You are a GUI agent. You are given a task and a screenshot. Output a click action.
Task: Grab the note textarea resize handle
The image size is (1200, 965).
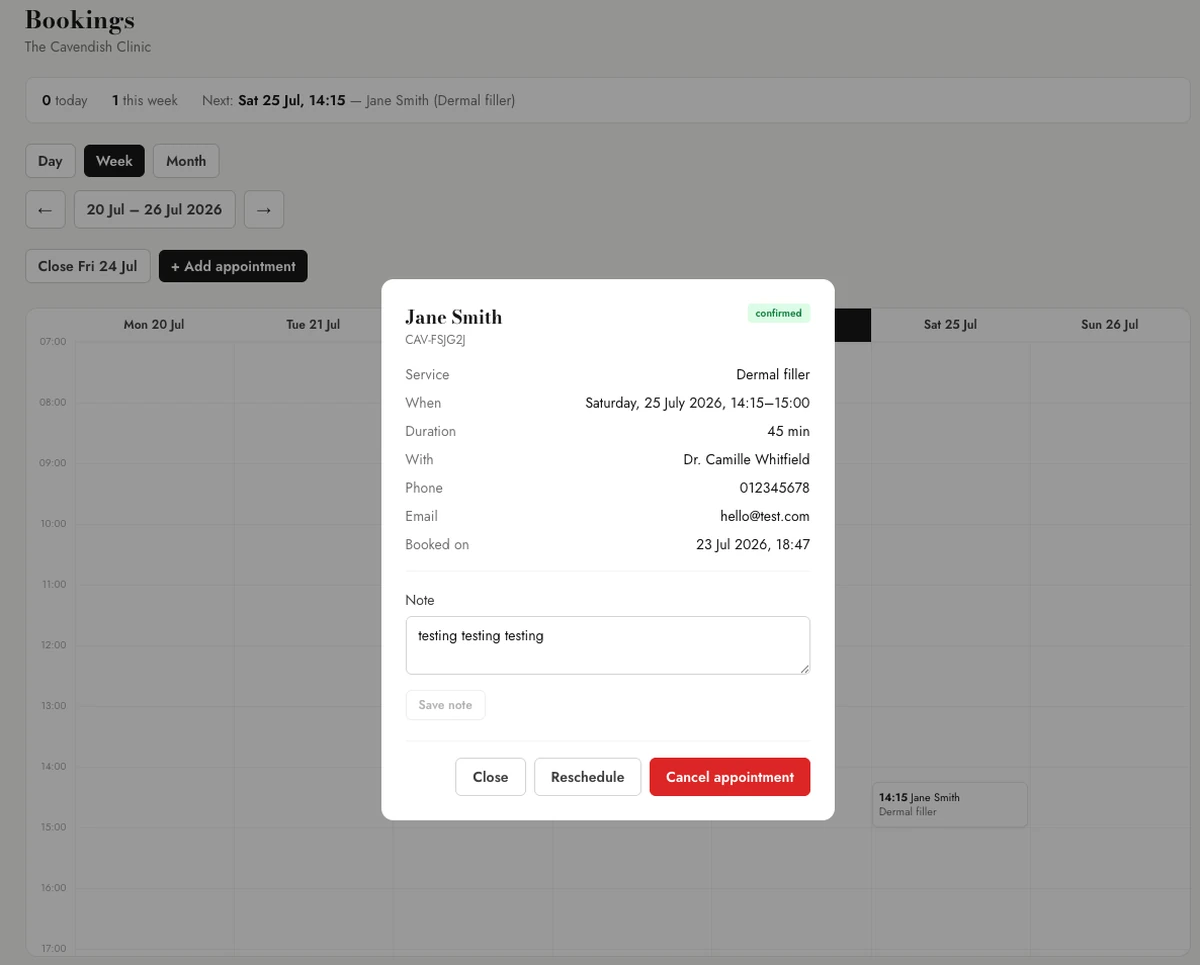tap(803, 668)
